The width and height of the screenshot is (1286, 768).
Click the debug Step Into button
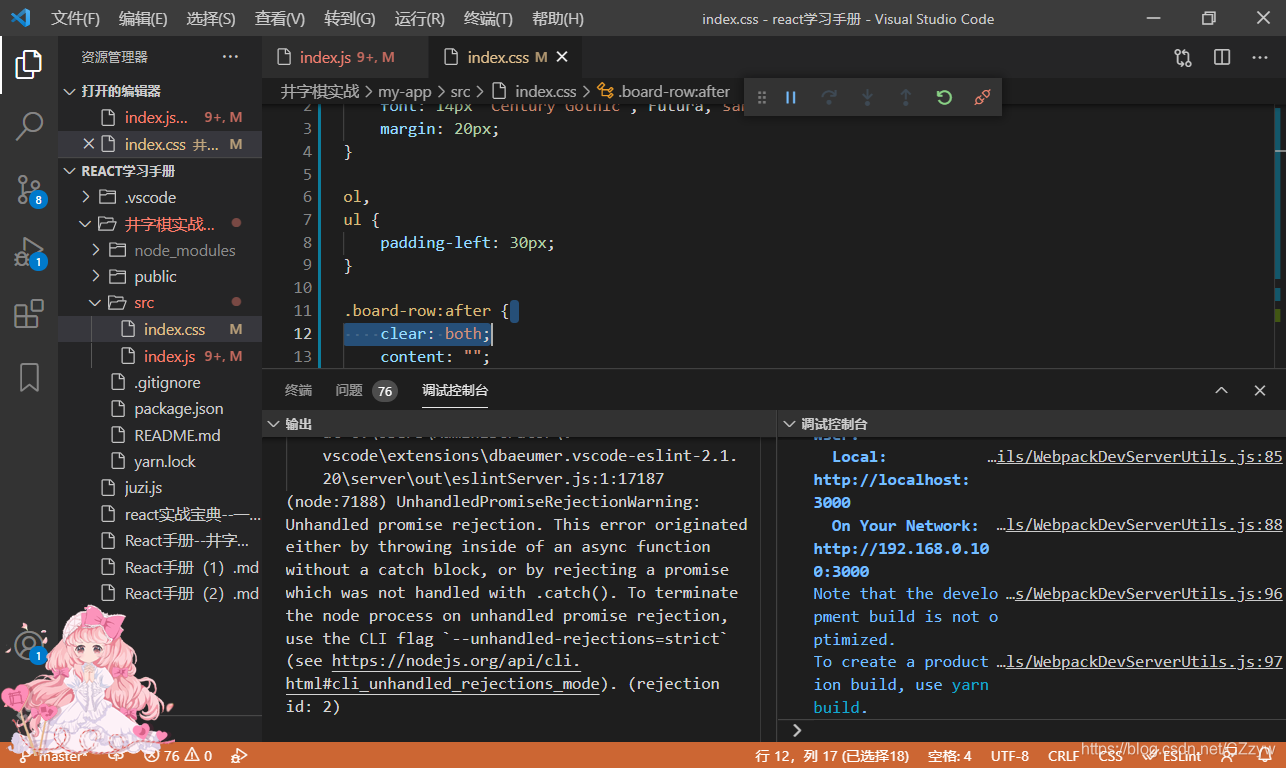pos(867,97)
